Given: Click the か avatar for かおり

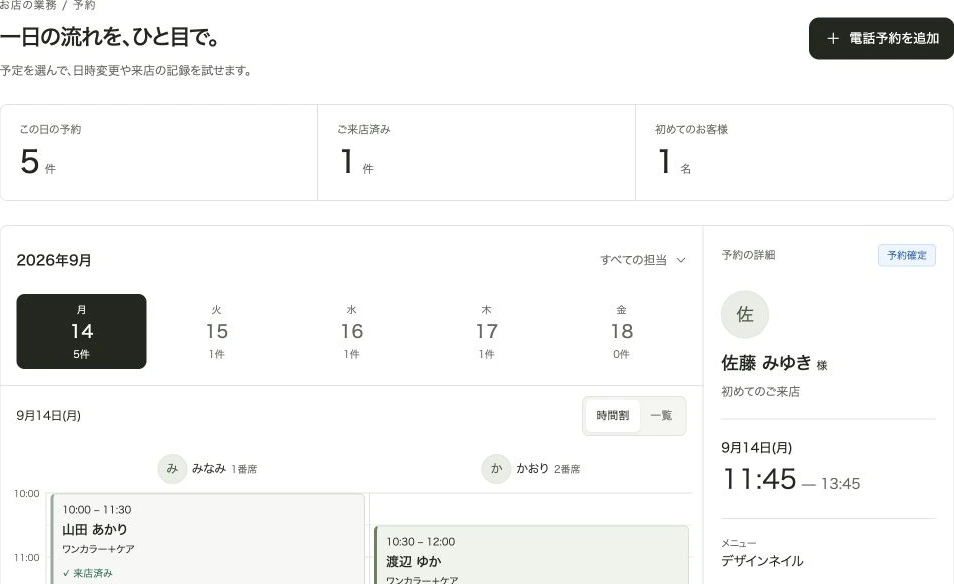Looking at the screenshot, I should pyautogui.click(x=496, y=468).
